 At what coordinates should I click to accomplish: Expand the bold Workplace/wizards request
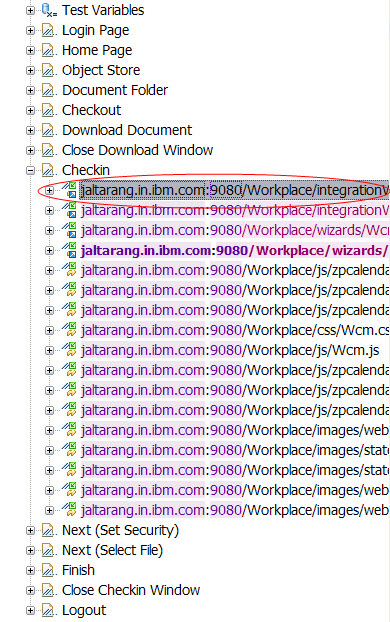pos(49,250)
